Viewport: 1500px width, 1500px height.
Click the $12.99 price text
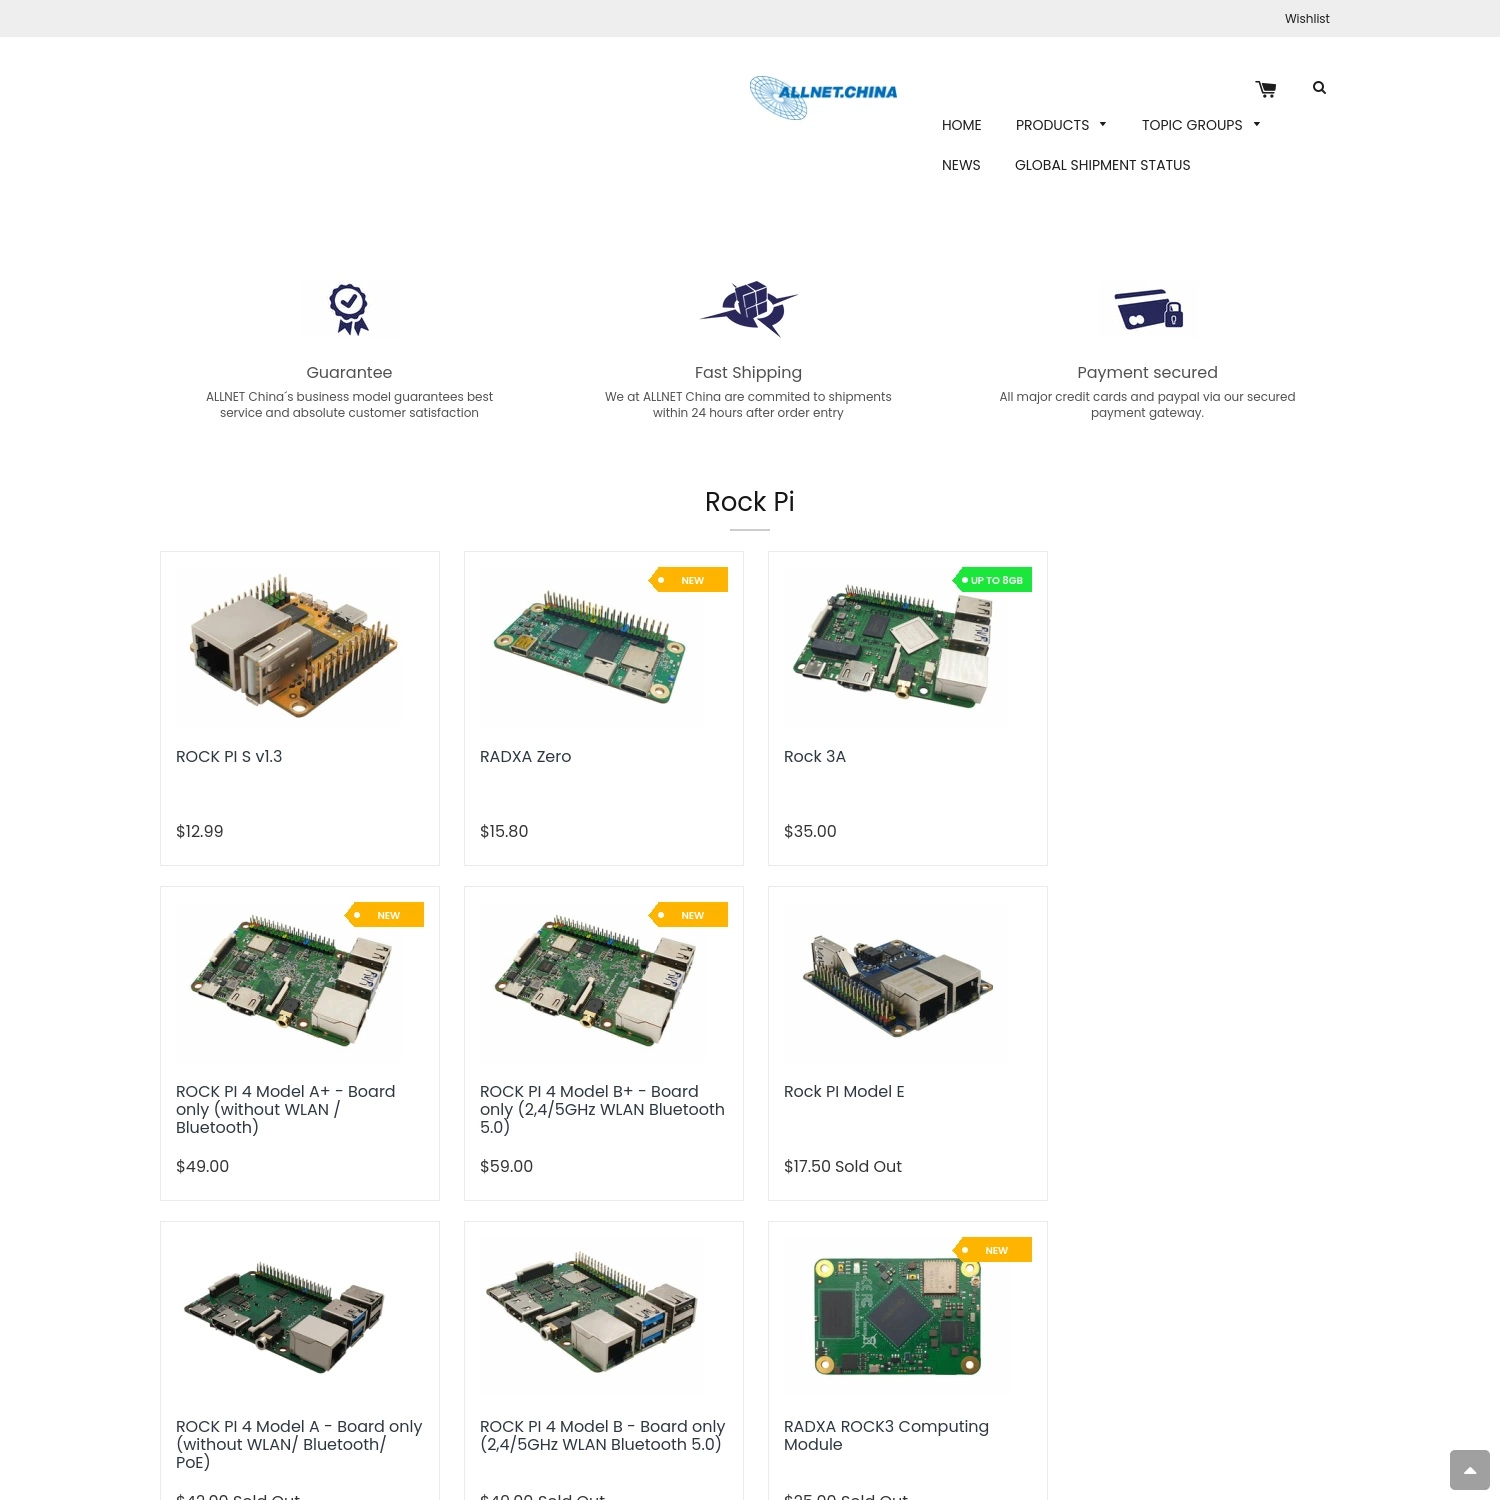pyautogui.click(x=200, y=831)
